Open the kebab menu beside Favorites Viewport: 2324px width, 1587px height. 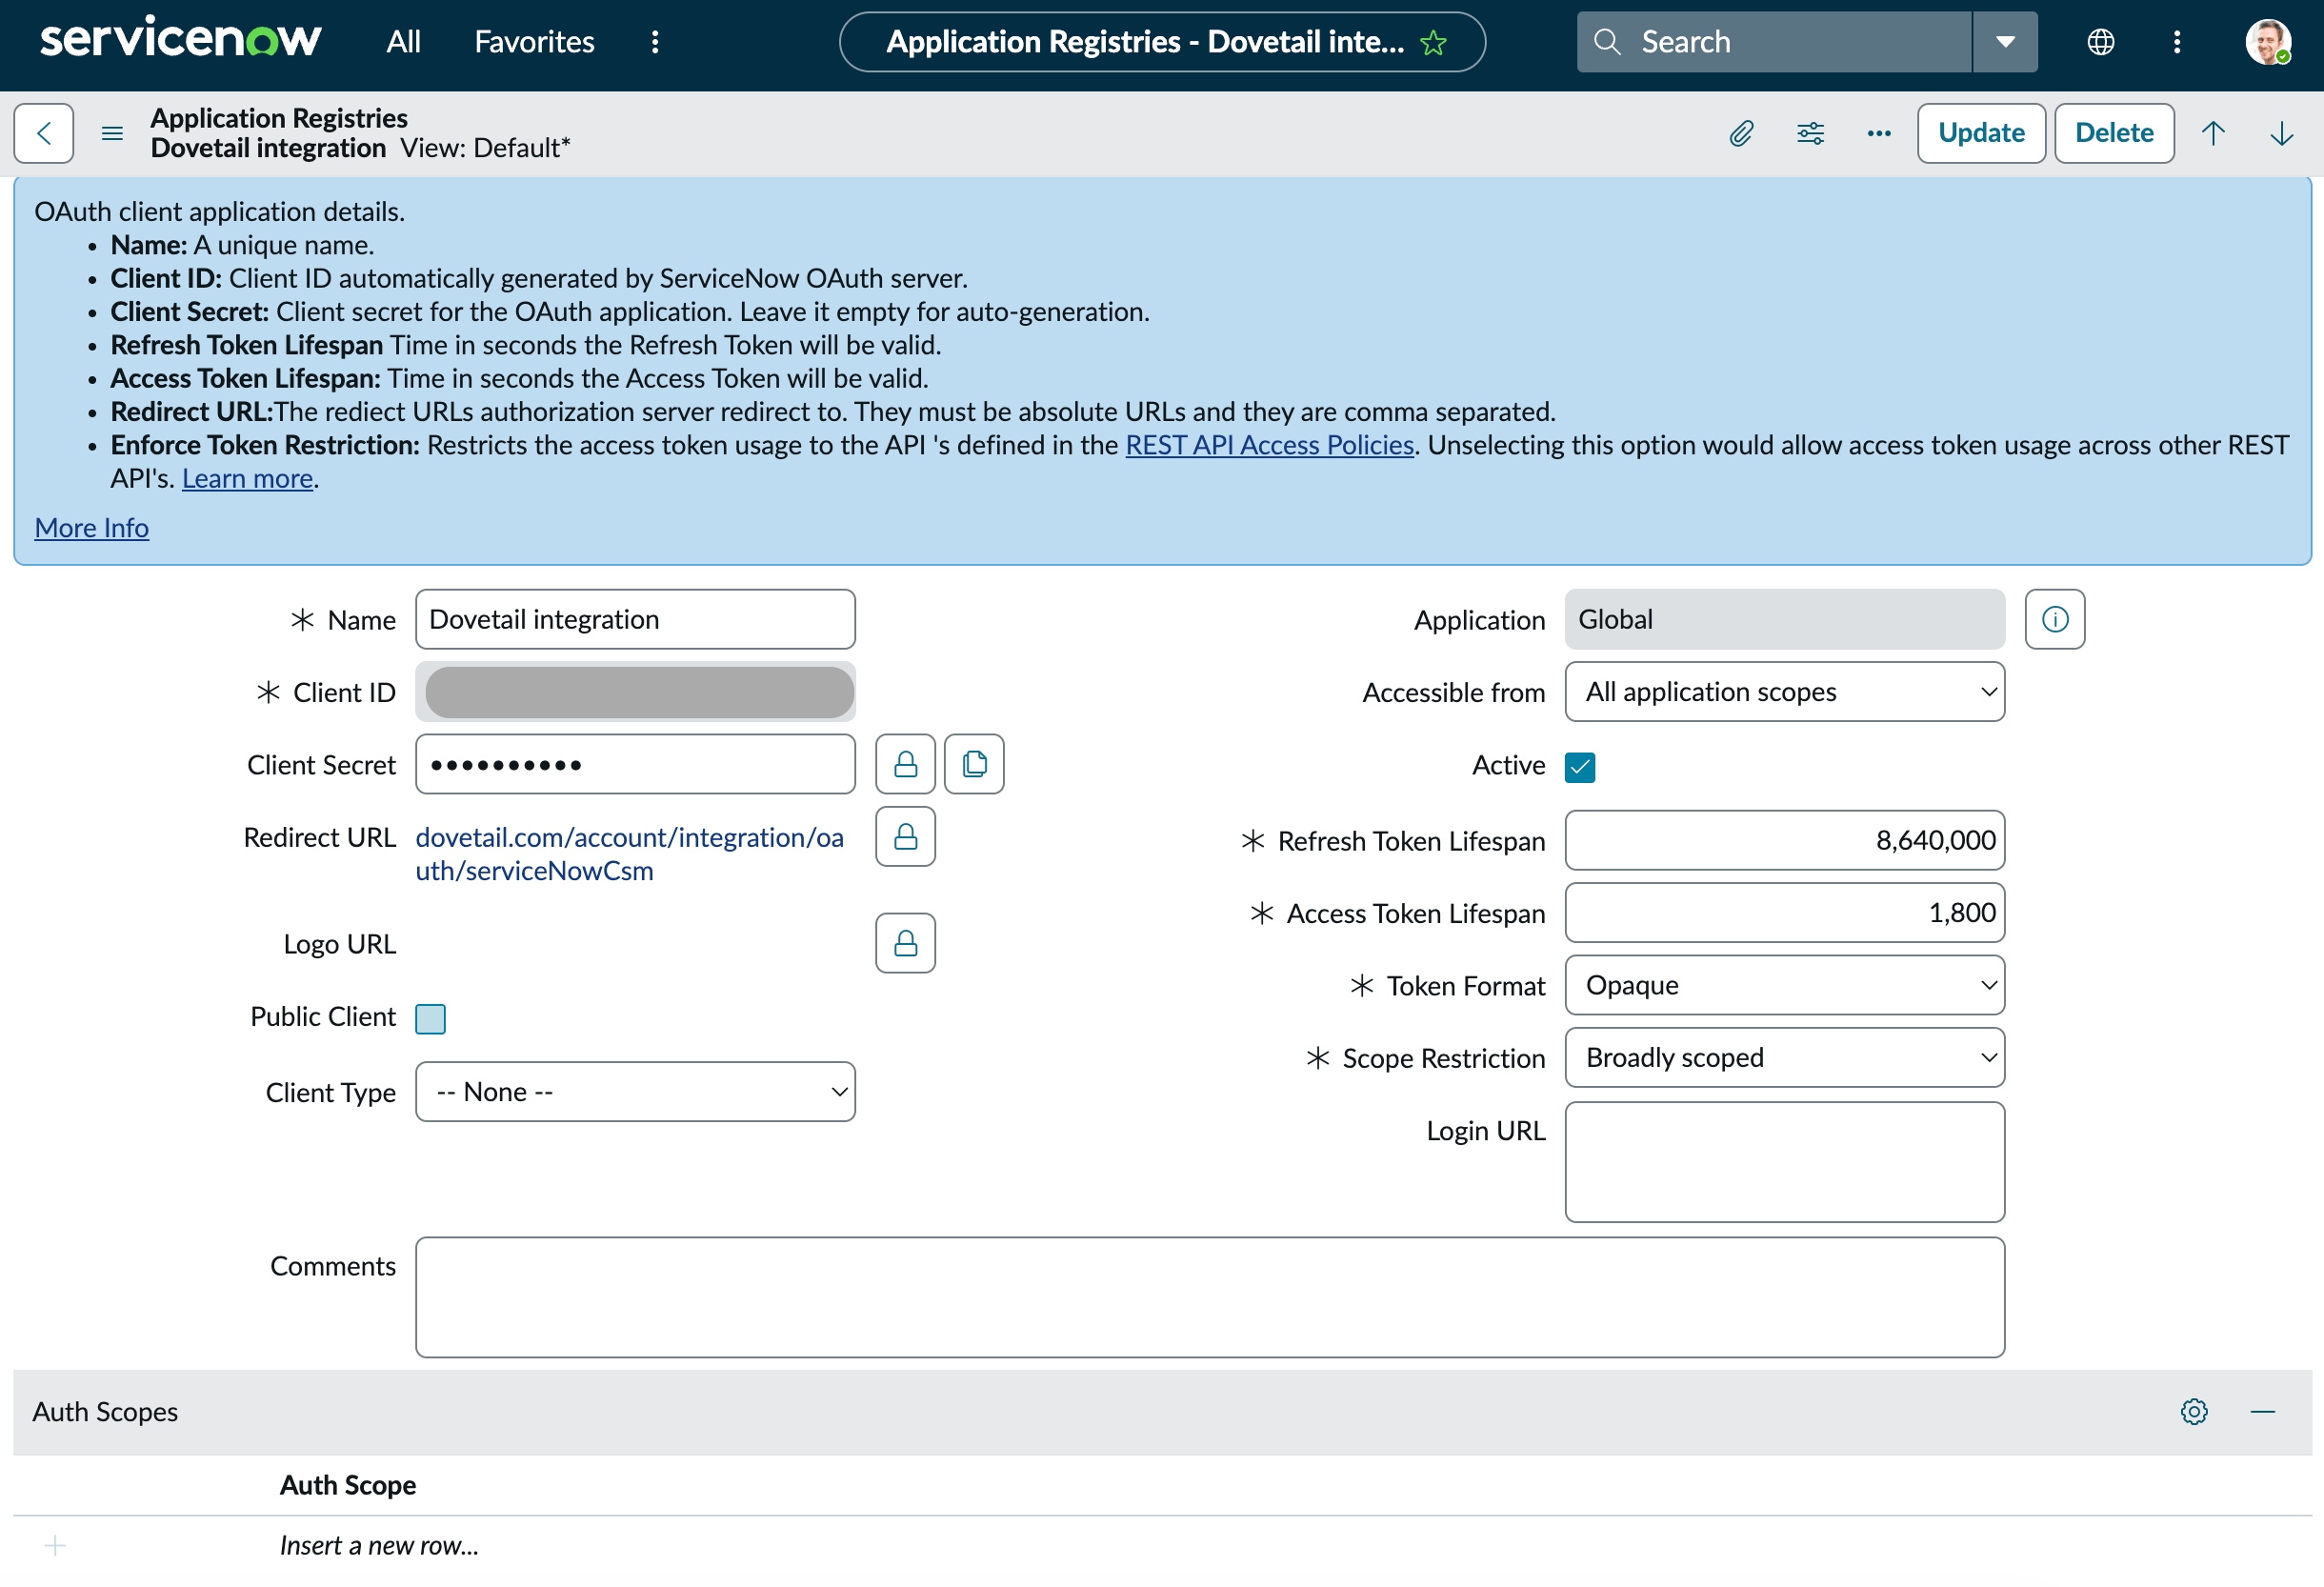pos(655,42)
